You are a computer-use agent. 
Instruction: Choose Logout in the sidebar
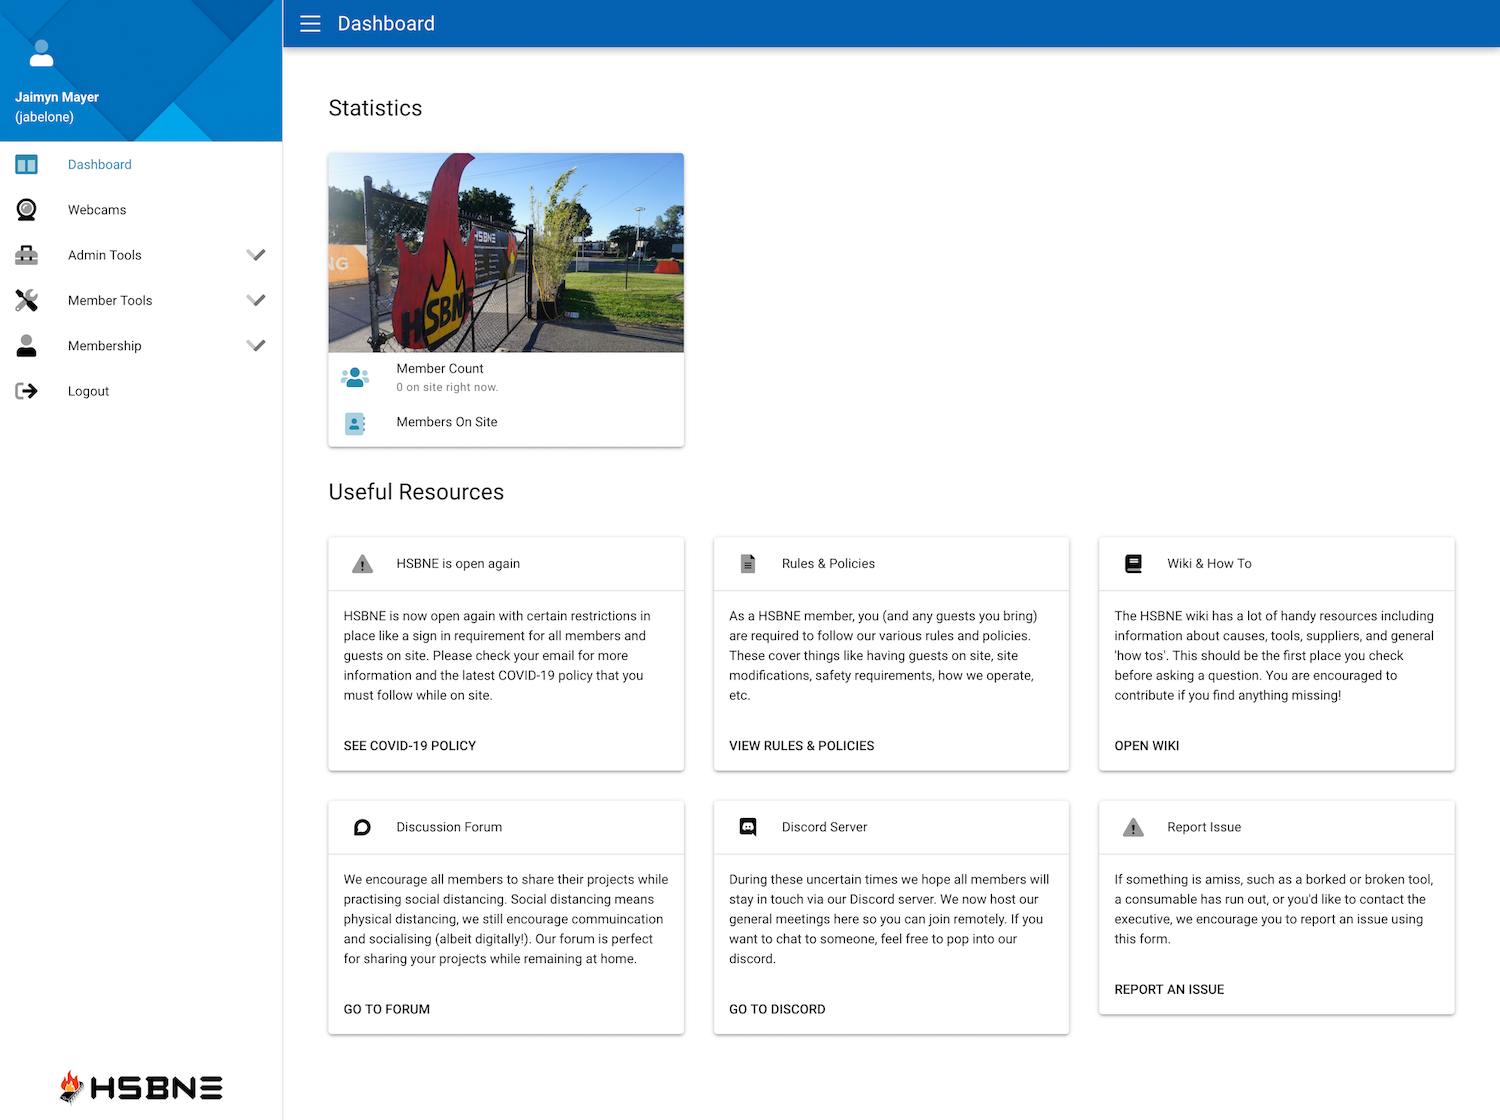[x=141, y=391]
